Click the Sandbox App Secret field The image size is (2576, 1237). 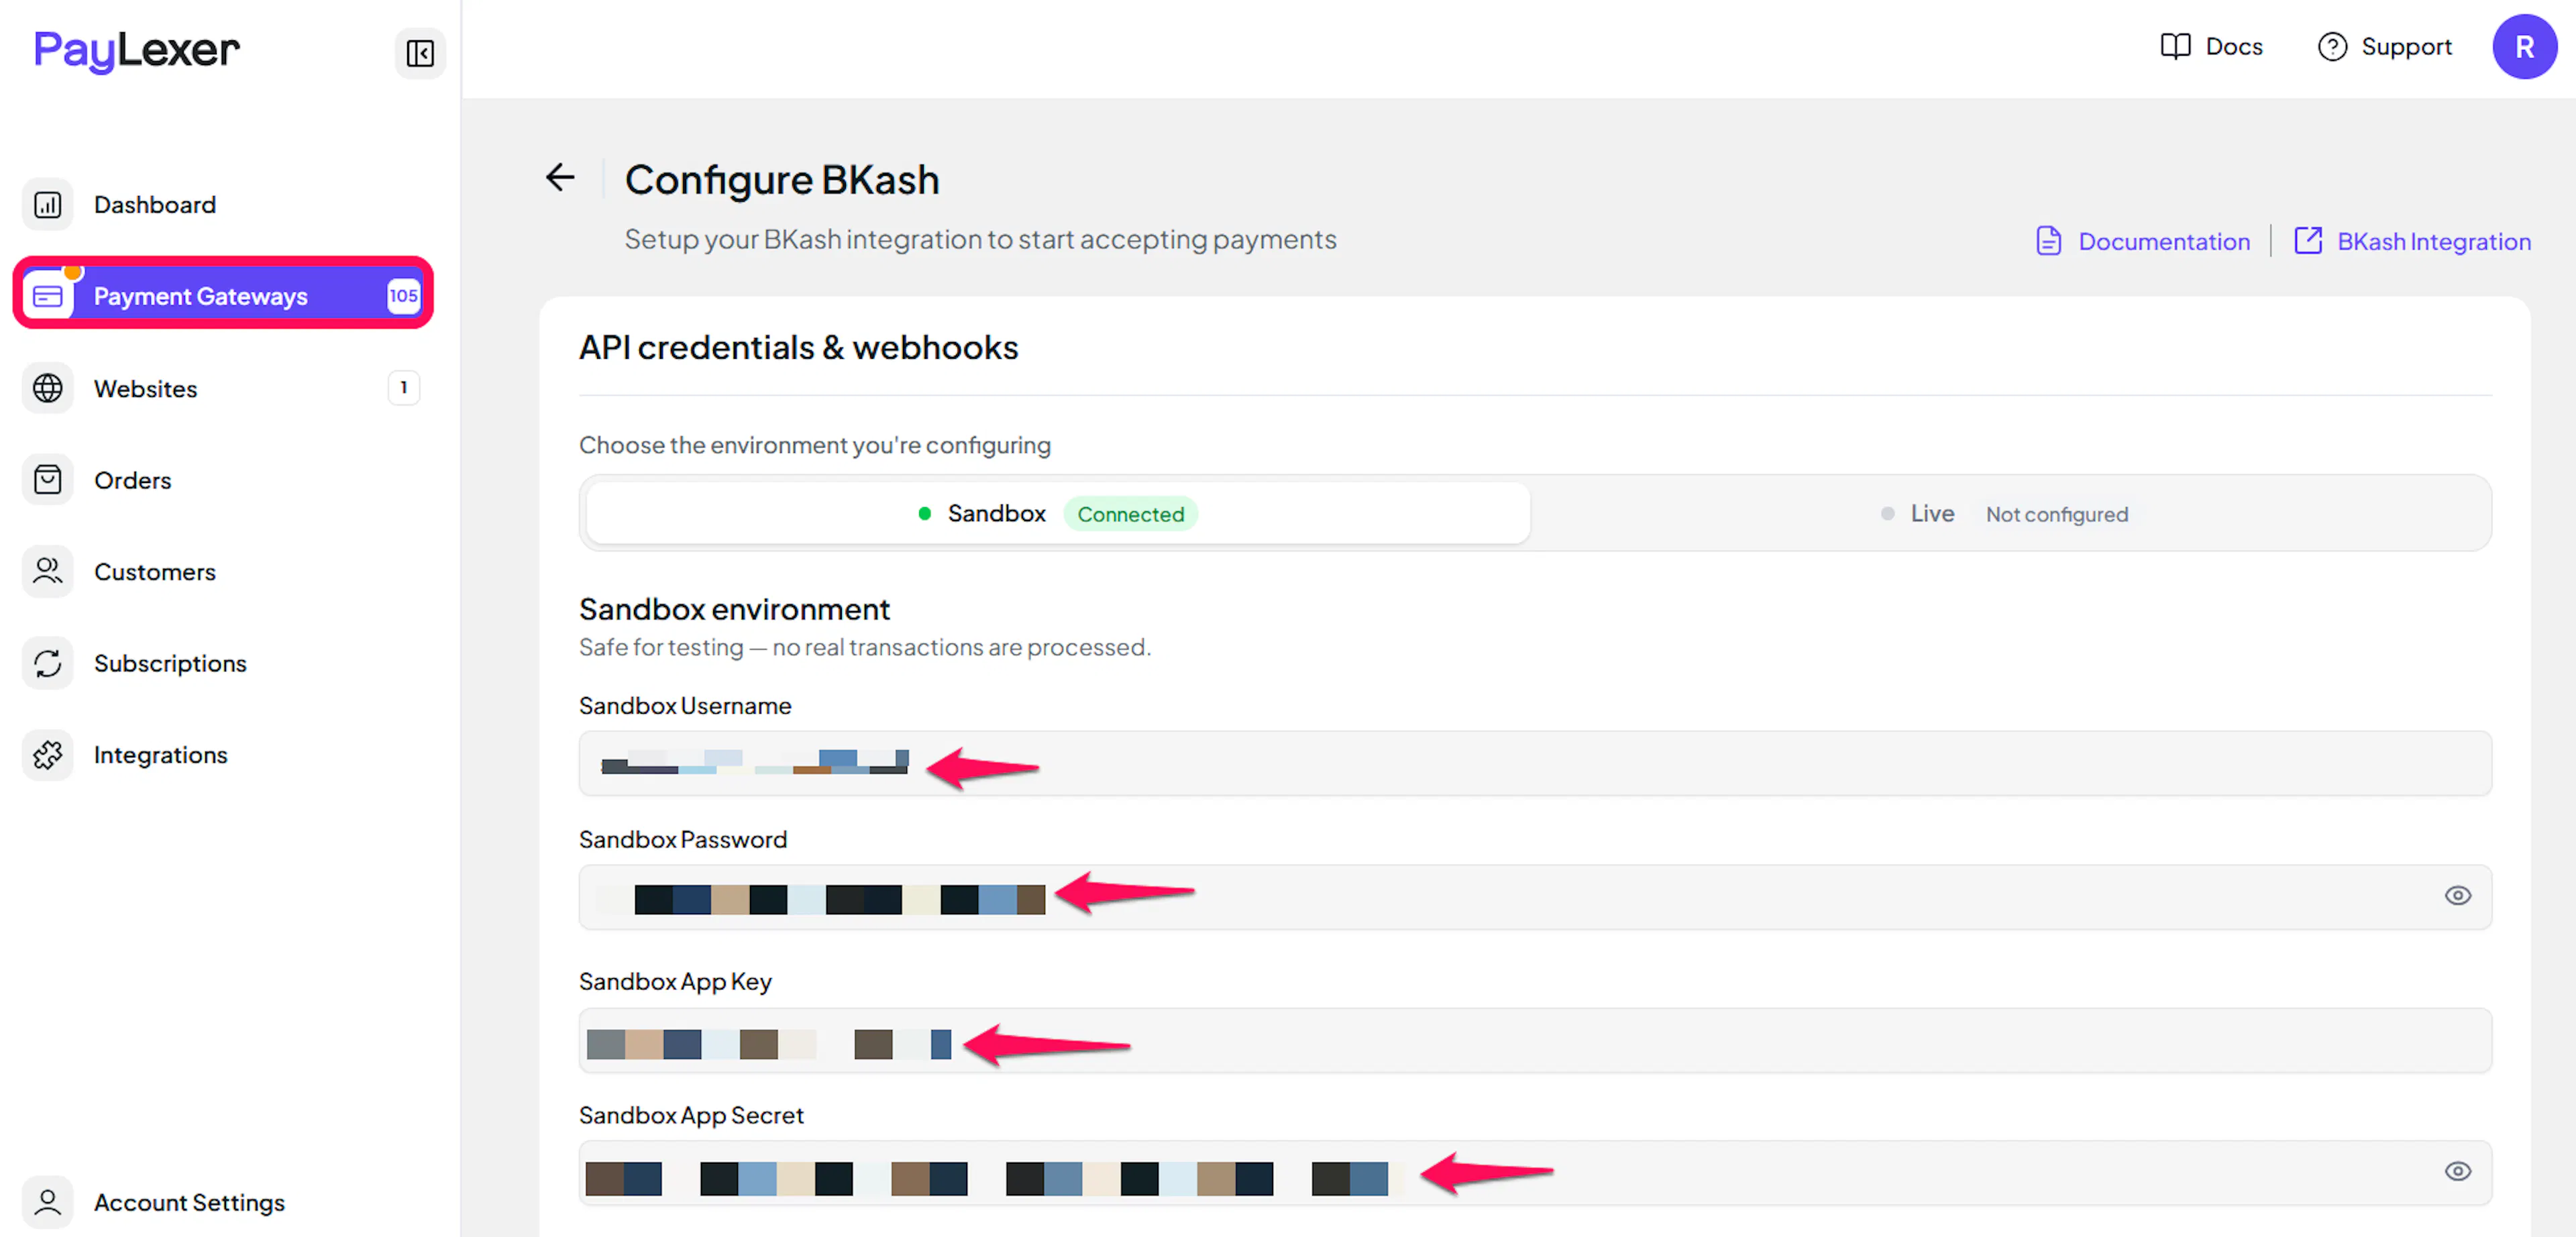[x=1535, y=1173]
